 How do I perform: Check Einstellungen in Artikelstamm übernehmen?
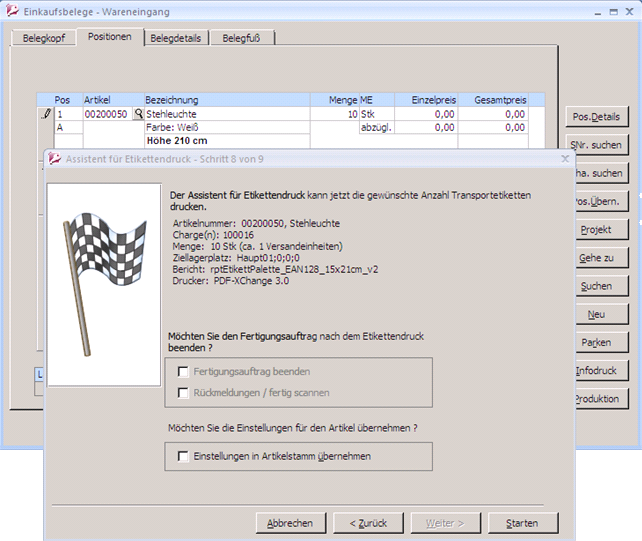(183, 456)
